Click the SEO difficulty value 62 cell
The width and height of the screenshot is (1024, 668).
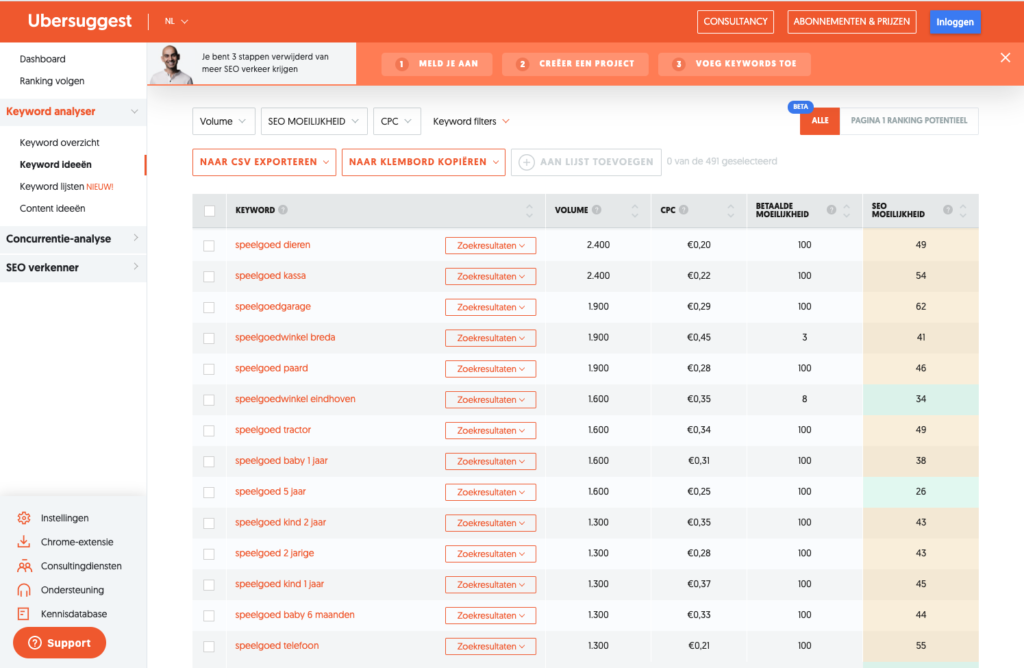click(x=921, y=306)
